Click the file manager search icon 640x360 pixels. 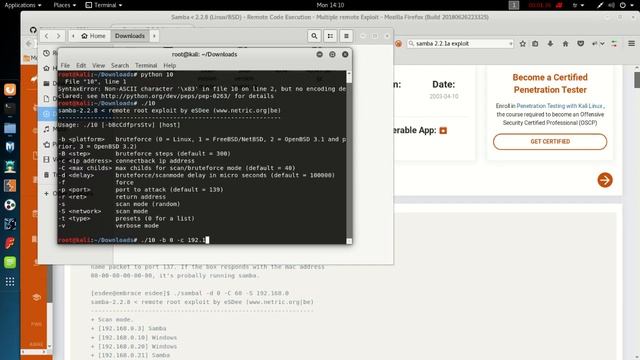(314, 36)
